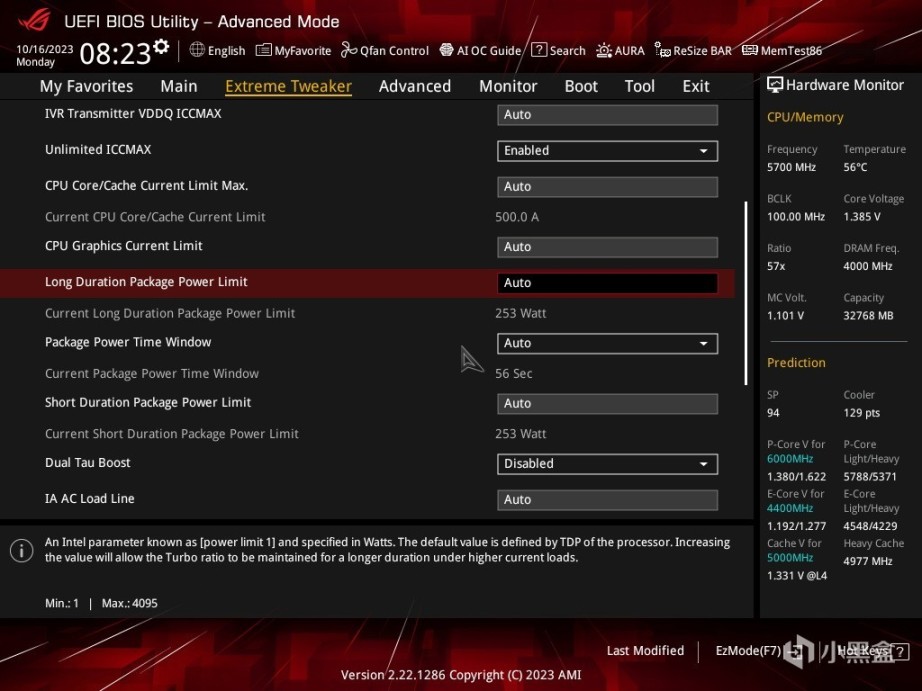922x691 pixels.
Task: Open the Tool tab
Action: click(x=639, y=86)
